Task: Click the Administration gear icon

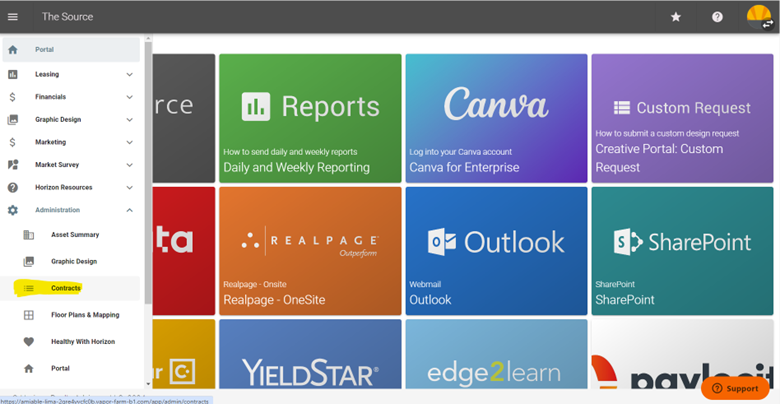Action: pos(13,210)
